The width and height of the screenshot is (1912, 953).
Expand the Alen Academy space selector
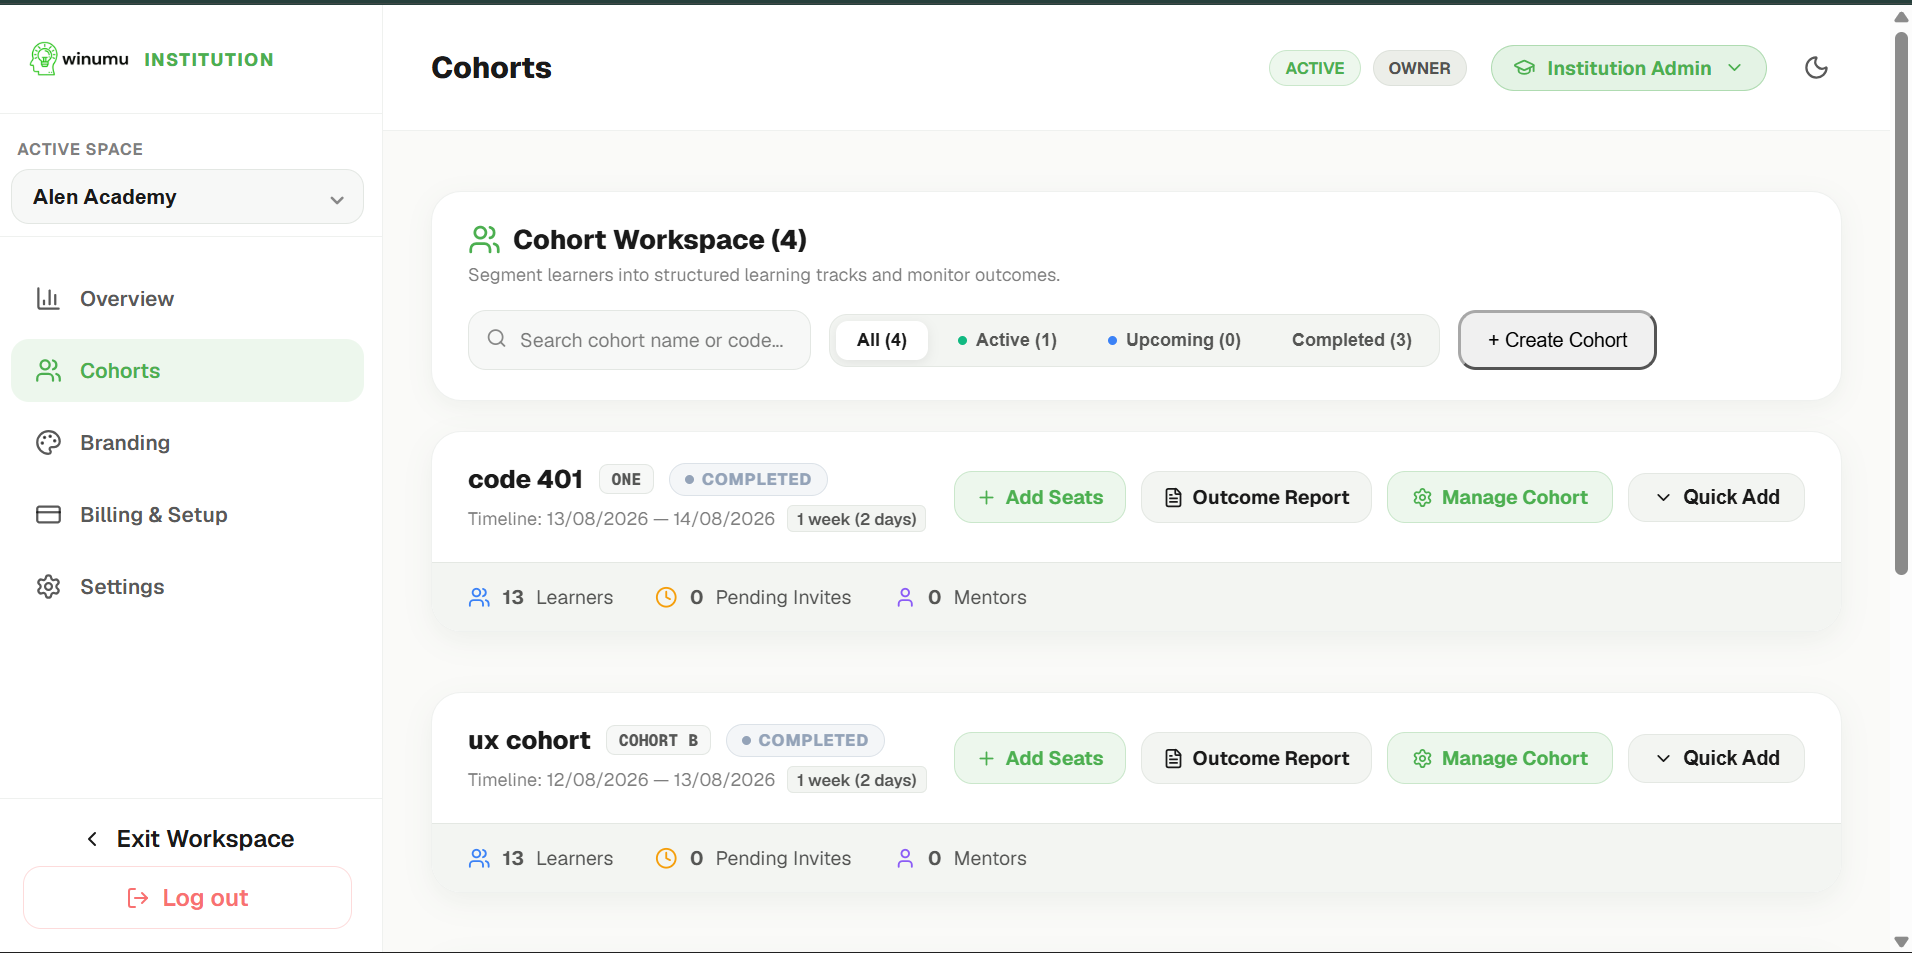coord(187,197)
